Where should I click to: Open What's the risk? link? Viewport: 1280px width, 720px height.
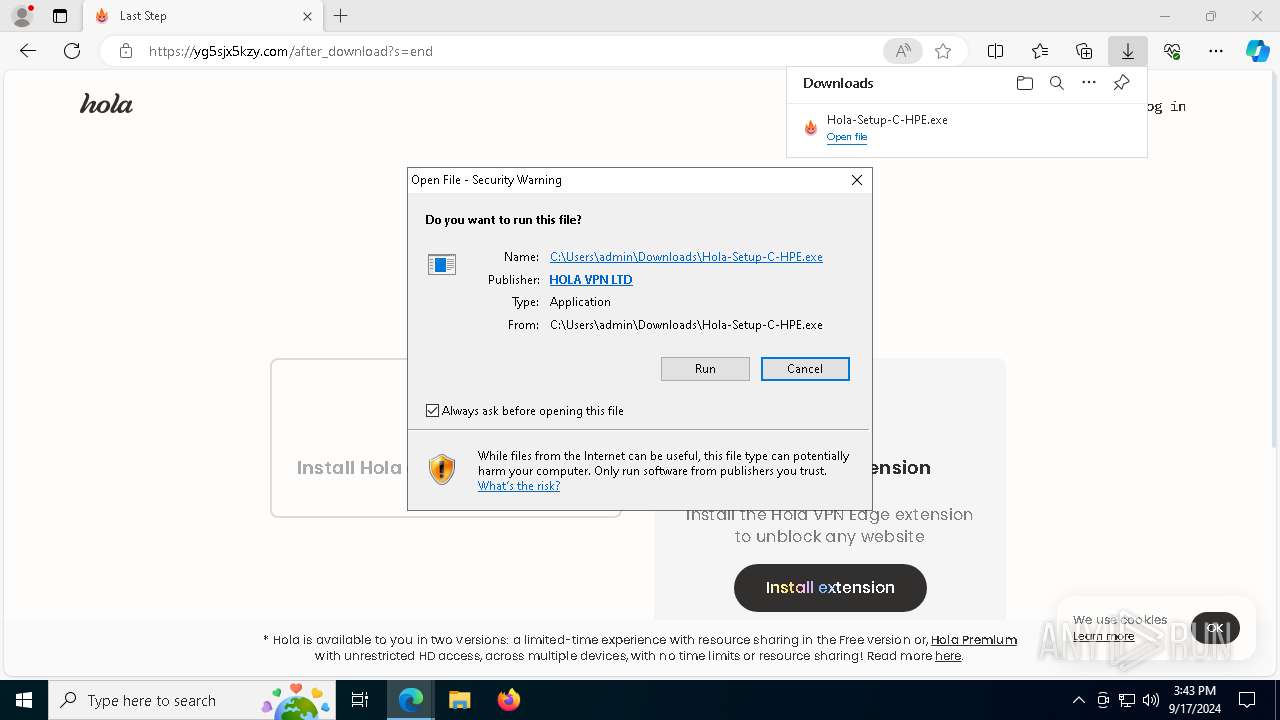519,486
